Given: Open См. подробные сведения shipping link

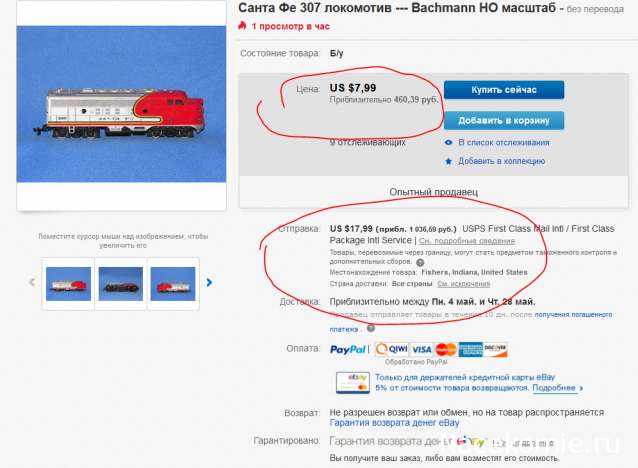Looking at the screenshot, I should click(x=467, y=241).
